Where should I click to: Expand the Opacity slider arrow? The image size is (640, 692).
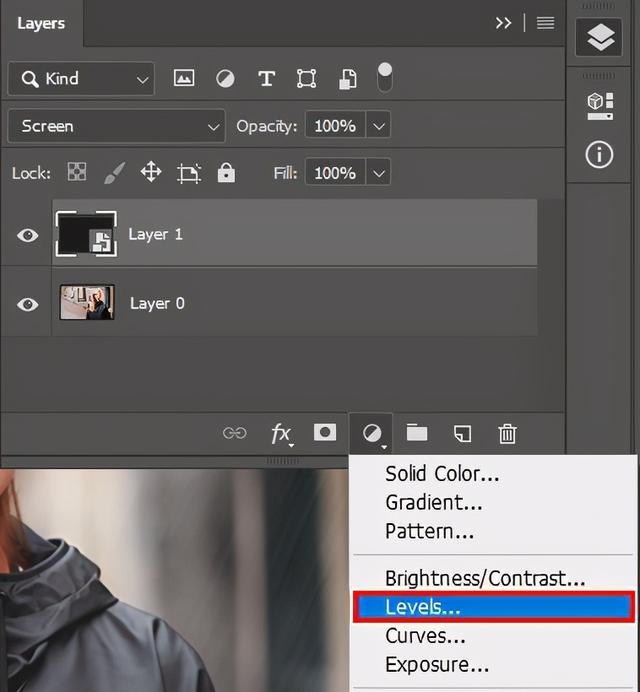378,127
